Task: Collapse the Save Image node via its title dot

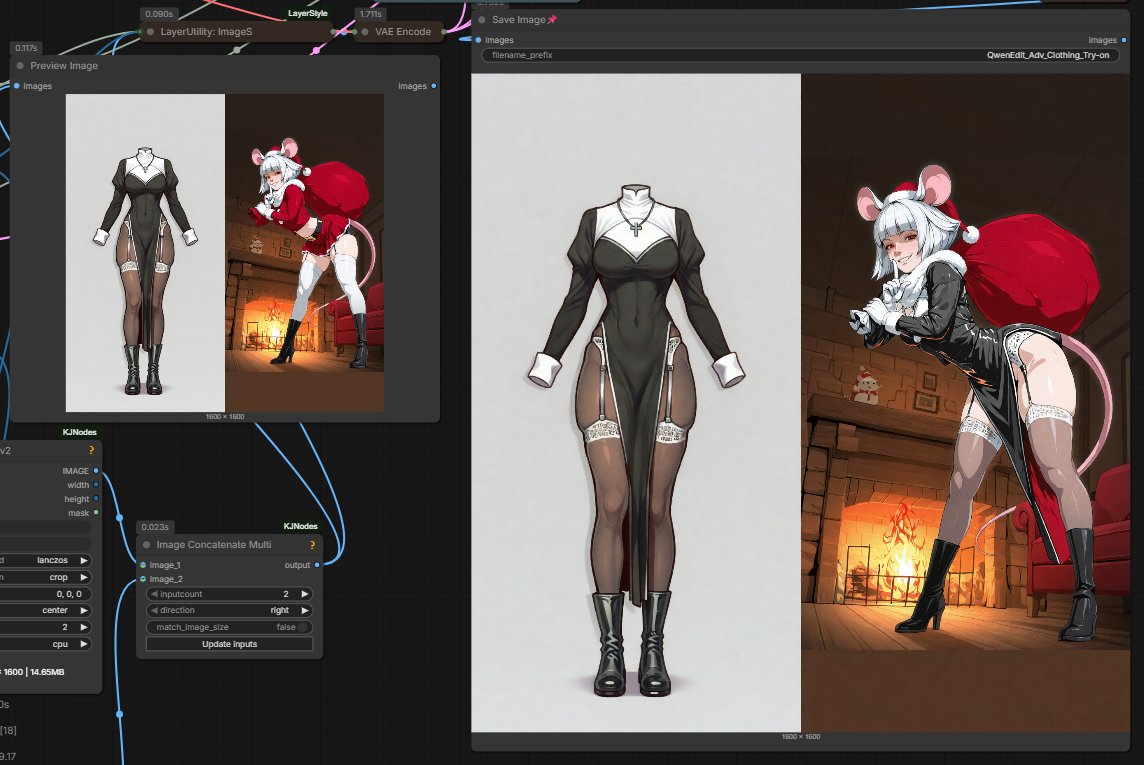Action: (482, 20)
